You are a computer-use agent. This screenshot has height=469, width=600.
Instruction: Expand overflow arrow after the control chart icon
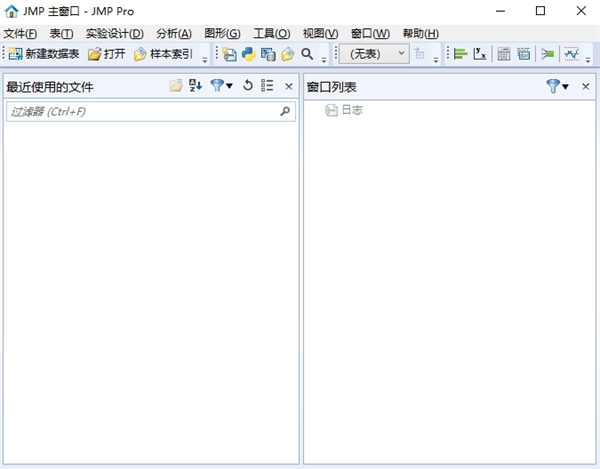[x=588, y=60]
